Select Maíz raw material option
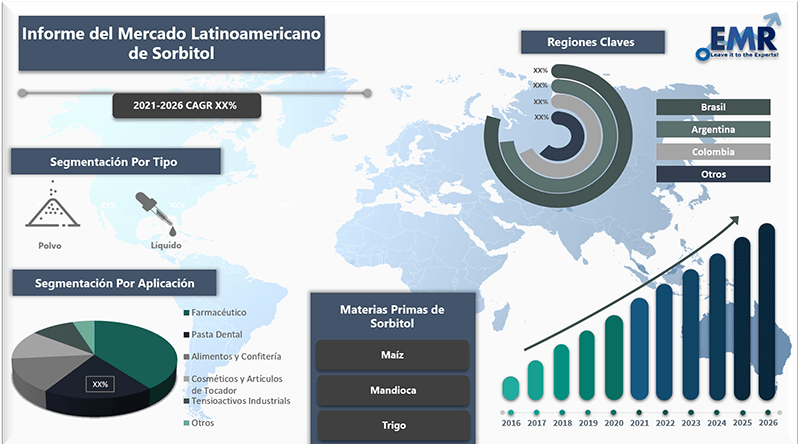This screenshot has height=444, width=800. pyautogui.click(x=391, y=354)
